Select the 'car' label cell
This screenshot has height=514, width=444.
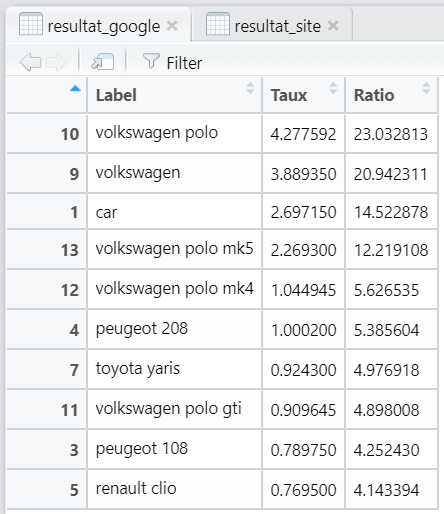pyautogui.click(x=174, y=212)
